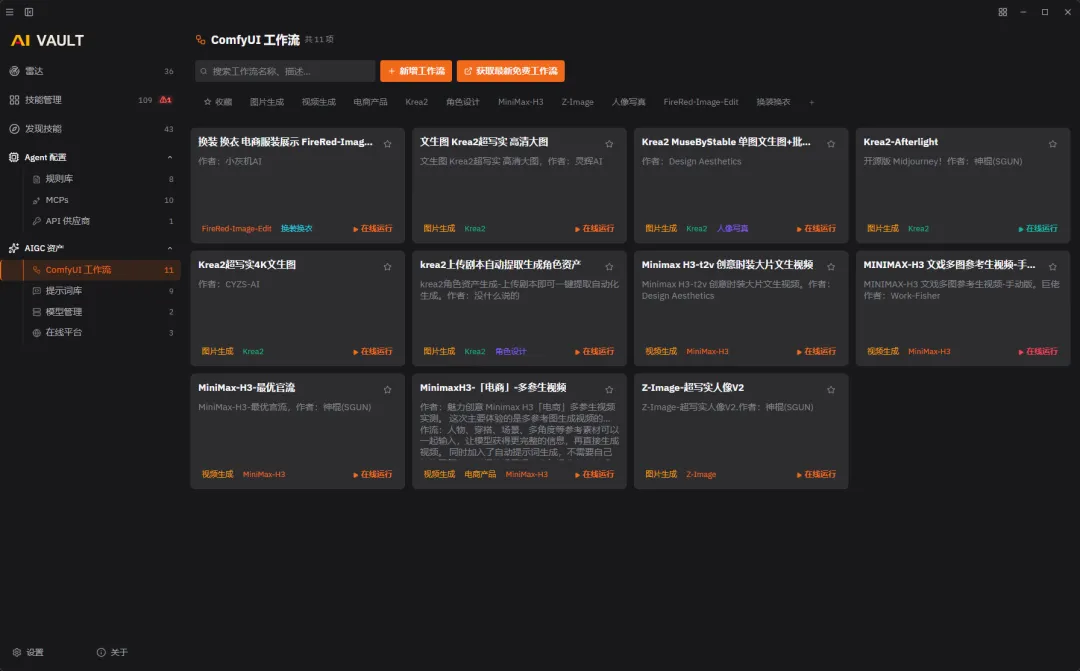The image size is (1080, 671).
Task: Collapse the Agent 配置 section
Action: 169,157
